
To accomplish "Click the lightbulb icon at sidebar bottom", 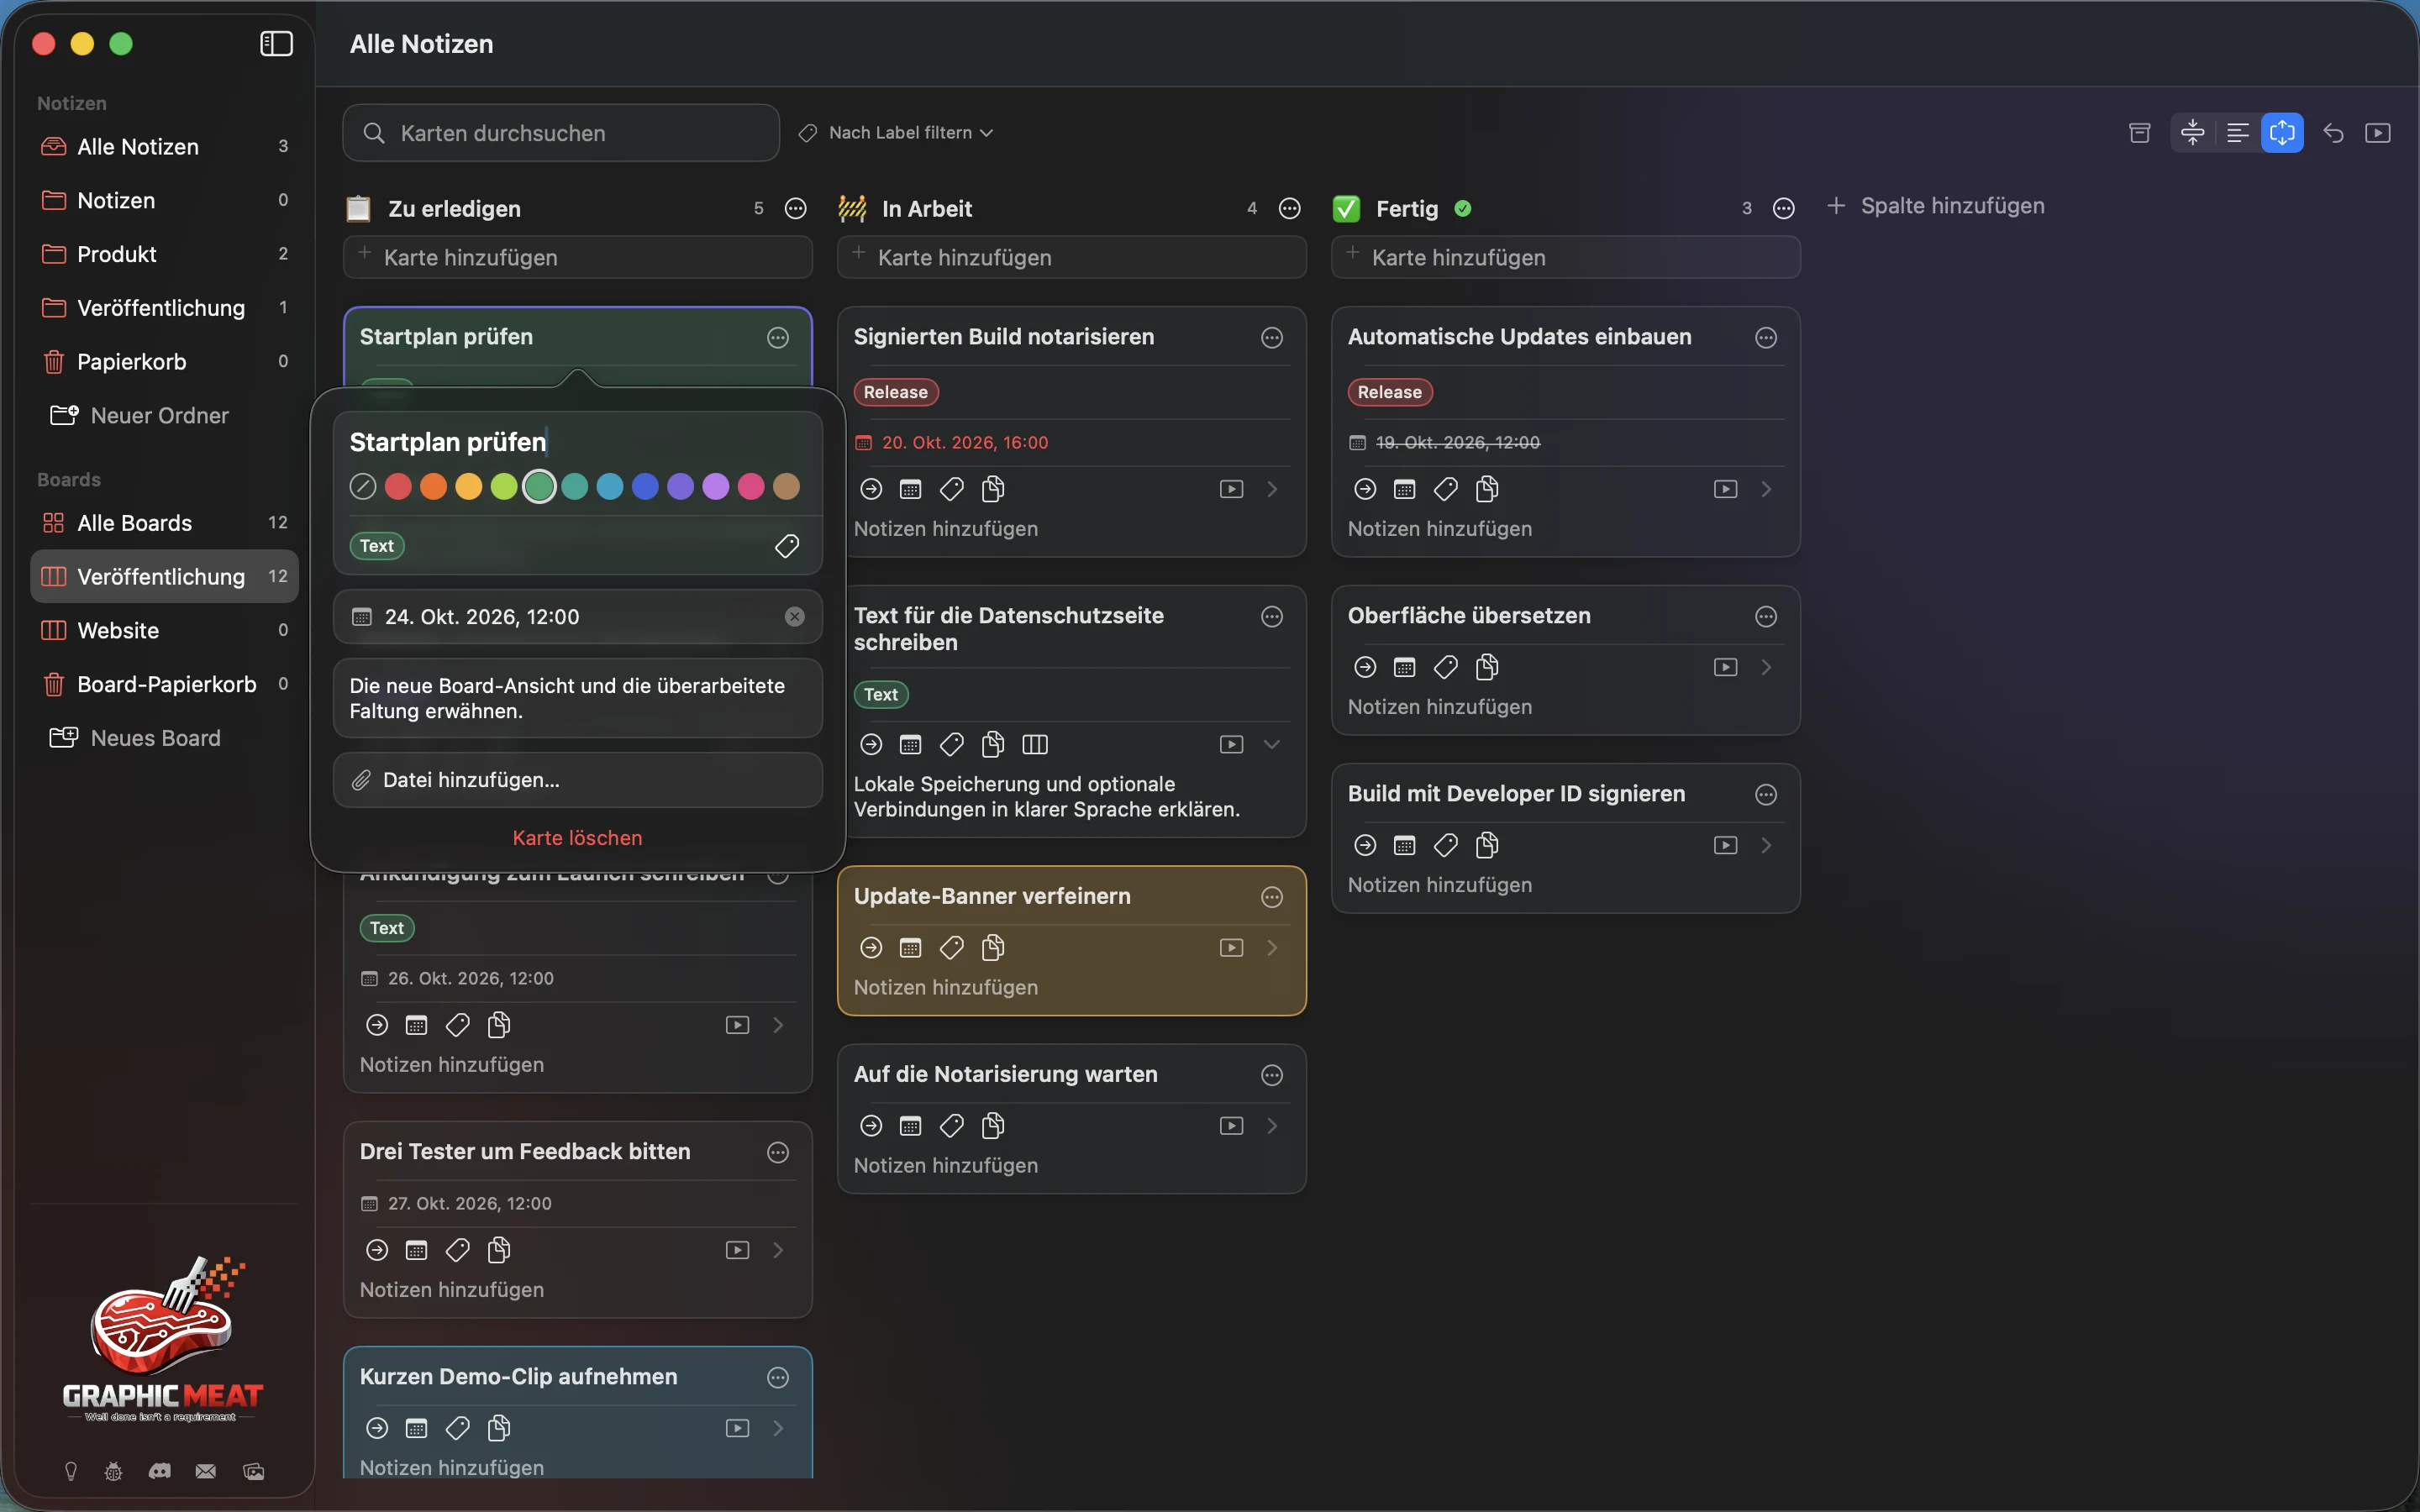I will 71,1471.
